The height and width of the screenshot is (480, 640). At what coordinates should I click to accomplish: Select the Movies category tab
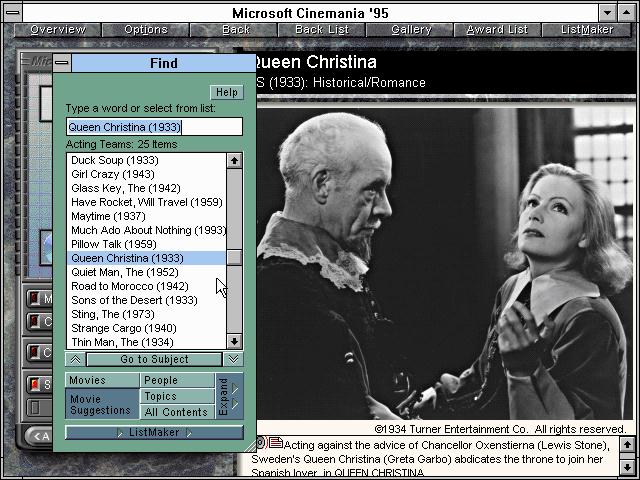pyautogui.click(x=102, y=380)
